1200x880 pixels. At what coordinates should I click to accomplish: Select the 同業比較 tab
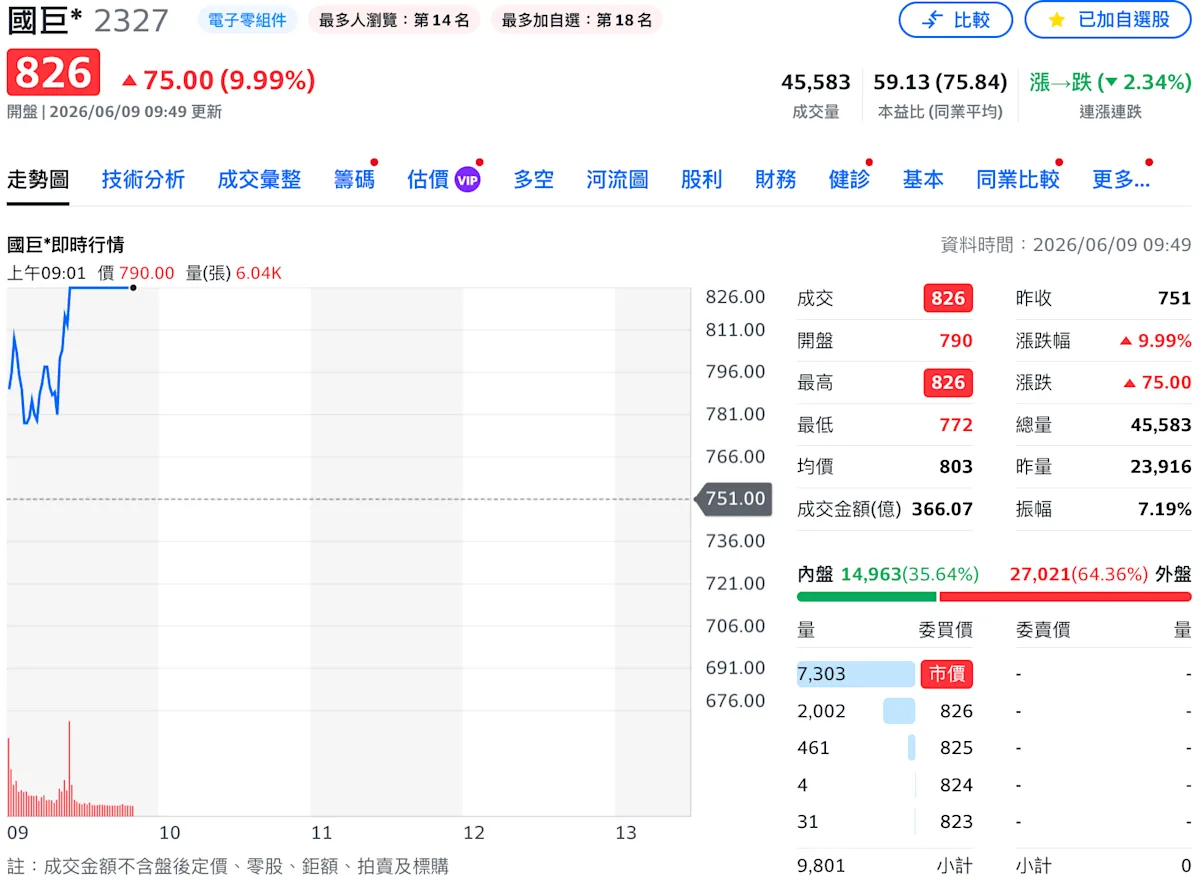tap(1017, 180)
